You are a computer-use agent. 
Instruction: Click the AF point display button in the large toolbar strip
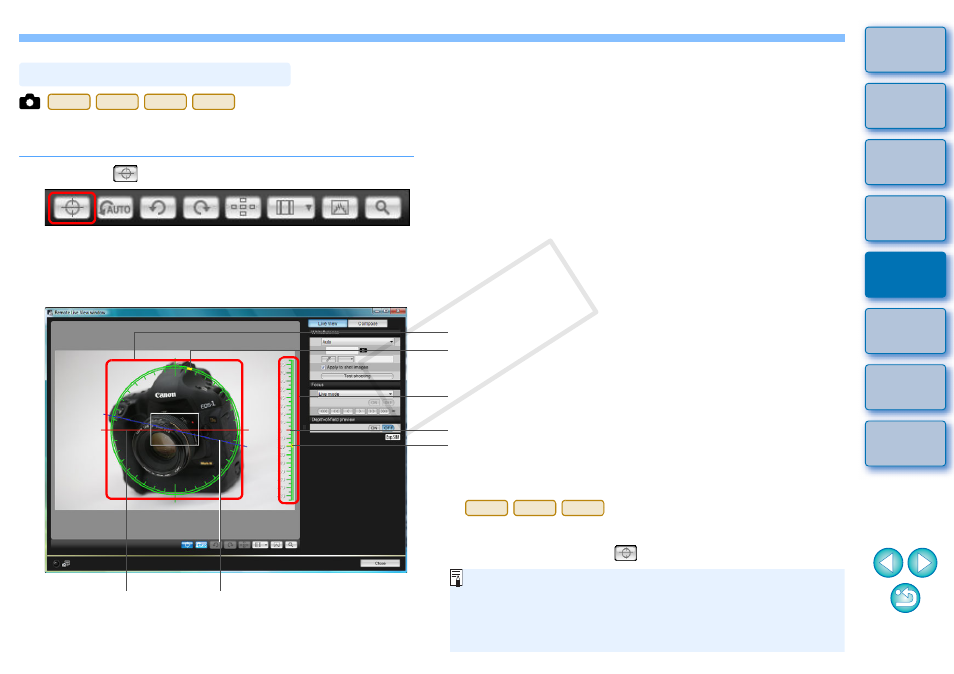pos(243,208)
